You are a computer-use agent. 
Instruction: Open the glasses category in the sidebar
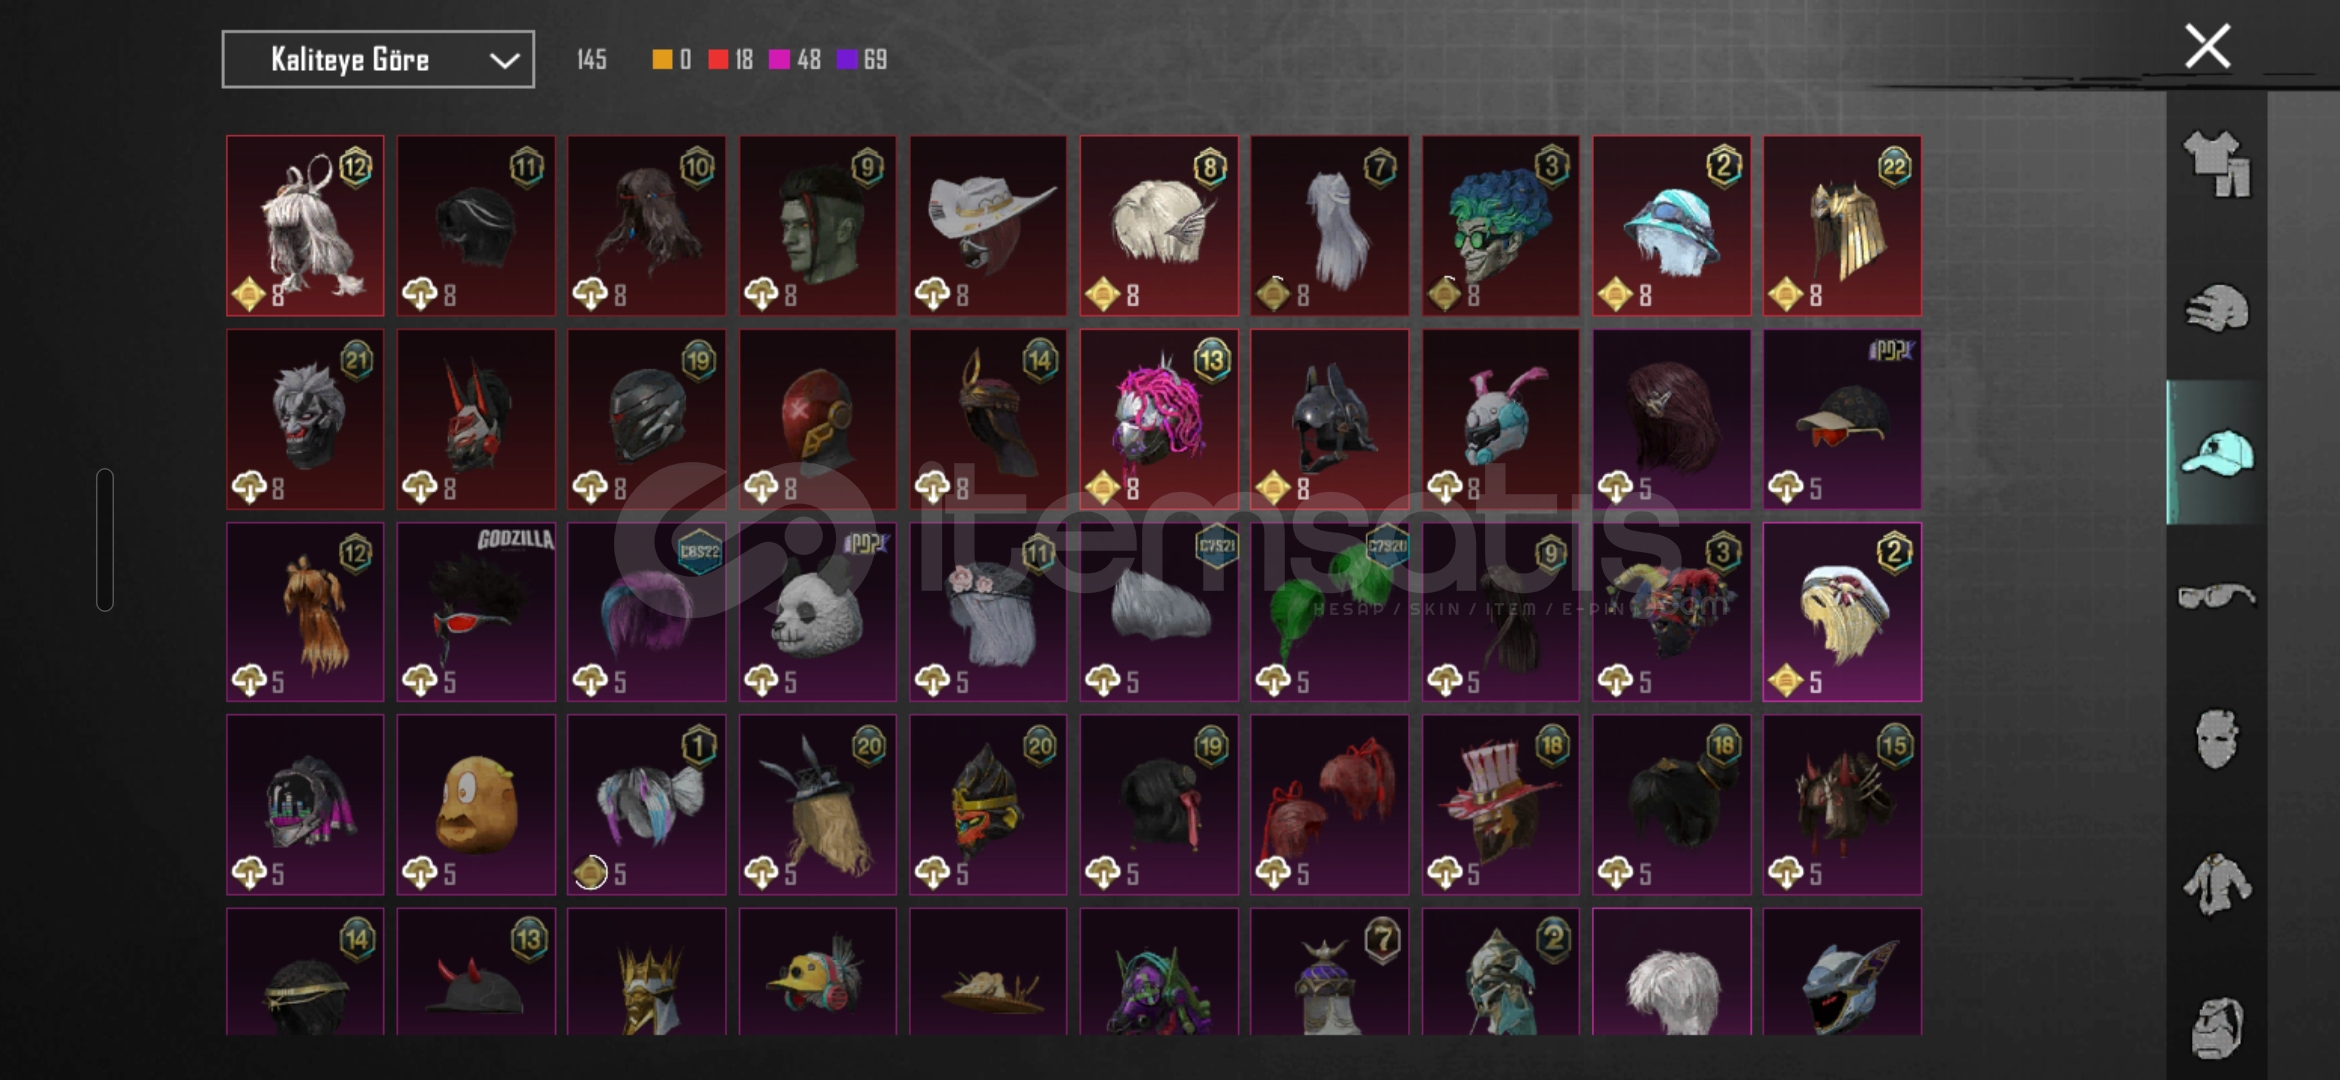2217,597
